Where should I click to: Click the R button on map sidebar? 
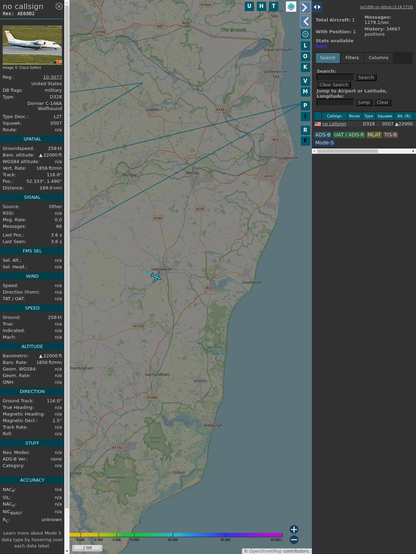[305, 130]
